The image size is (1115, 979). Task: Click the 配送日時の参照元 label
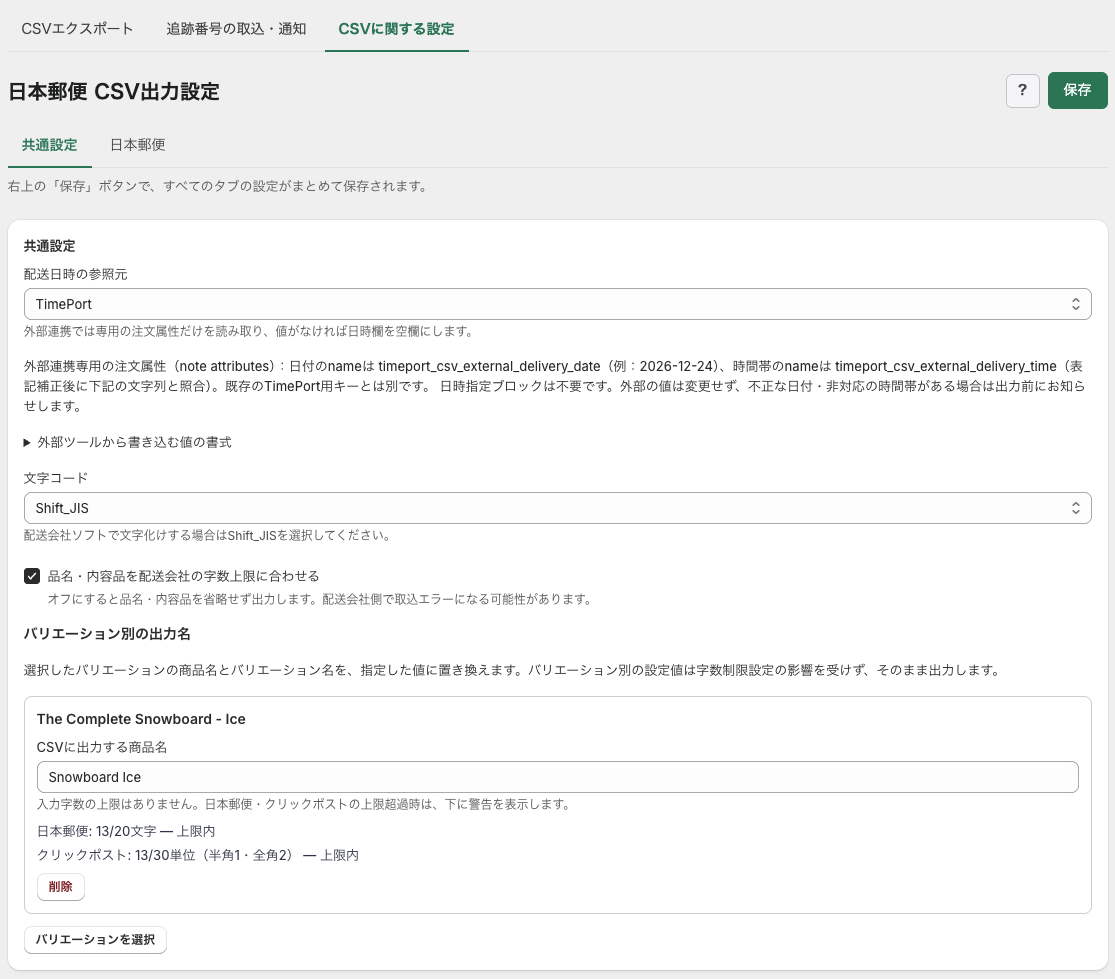[75, 274]
